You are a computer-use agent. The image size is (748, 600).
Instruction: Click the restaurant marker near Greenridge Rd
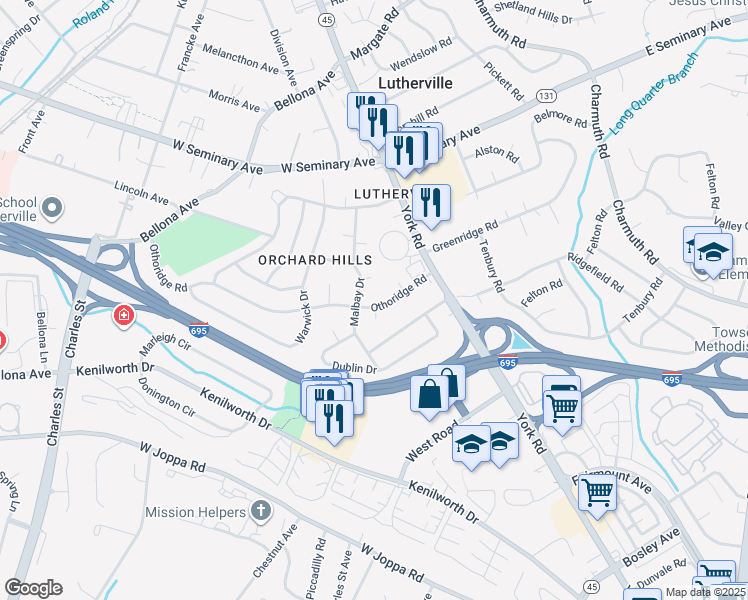click(x=431, y=204)
